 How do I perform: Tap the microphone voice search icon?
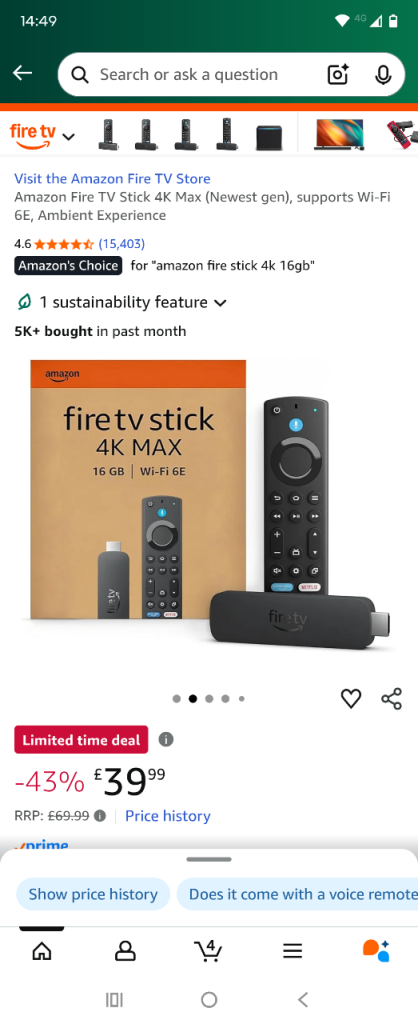click(383, 74)
